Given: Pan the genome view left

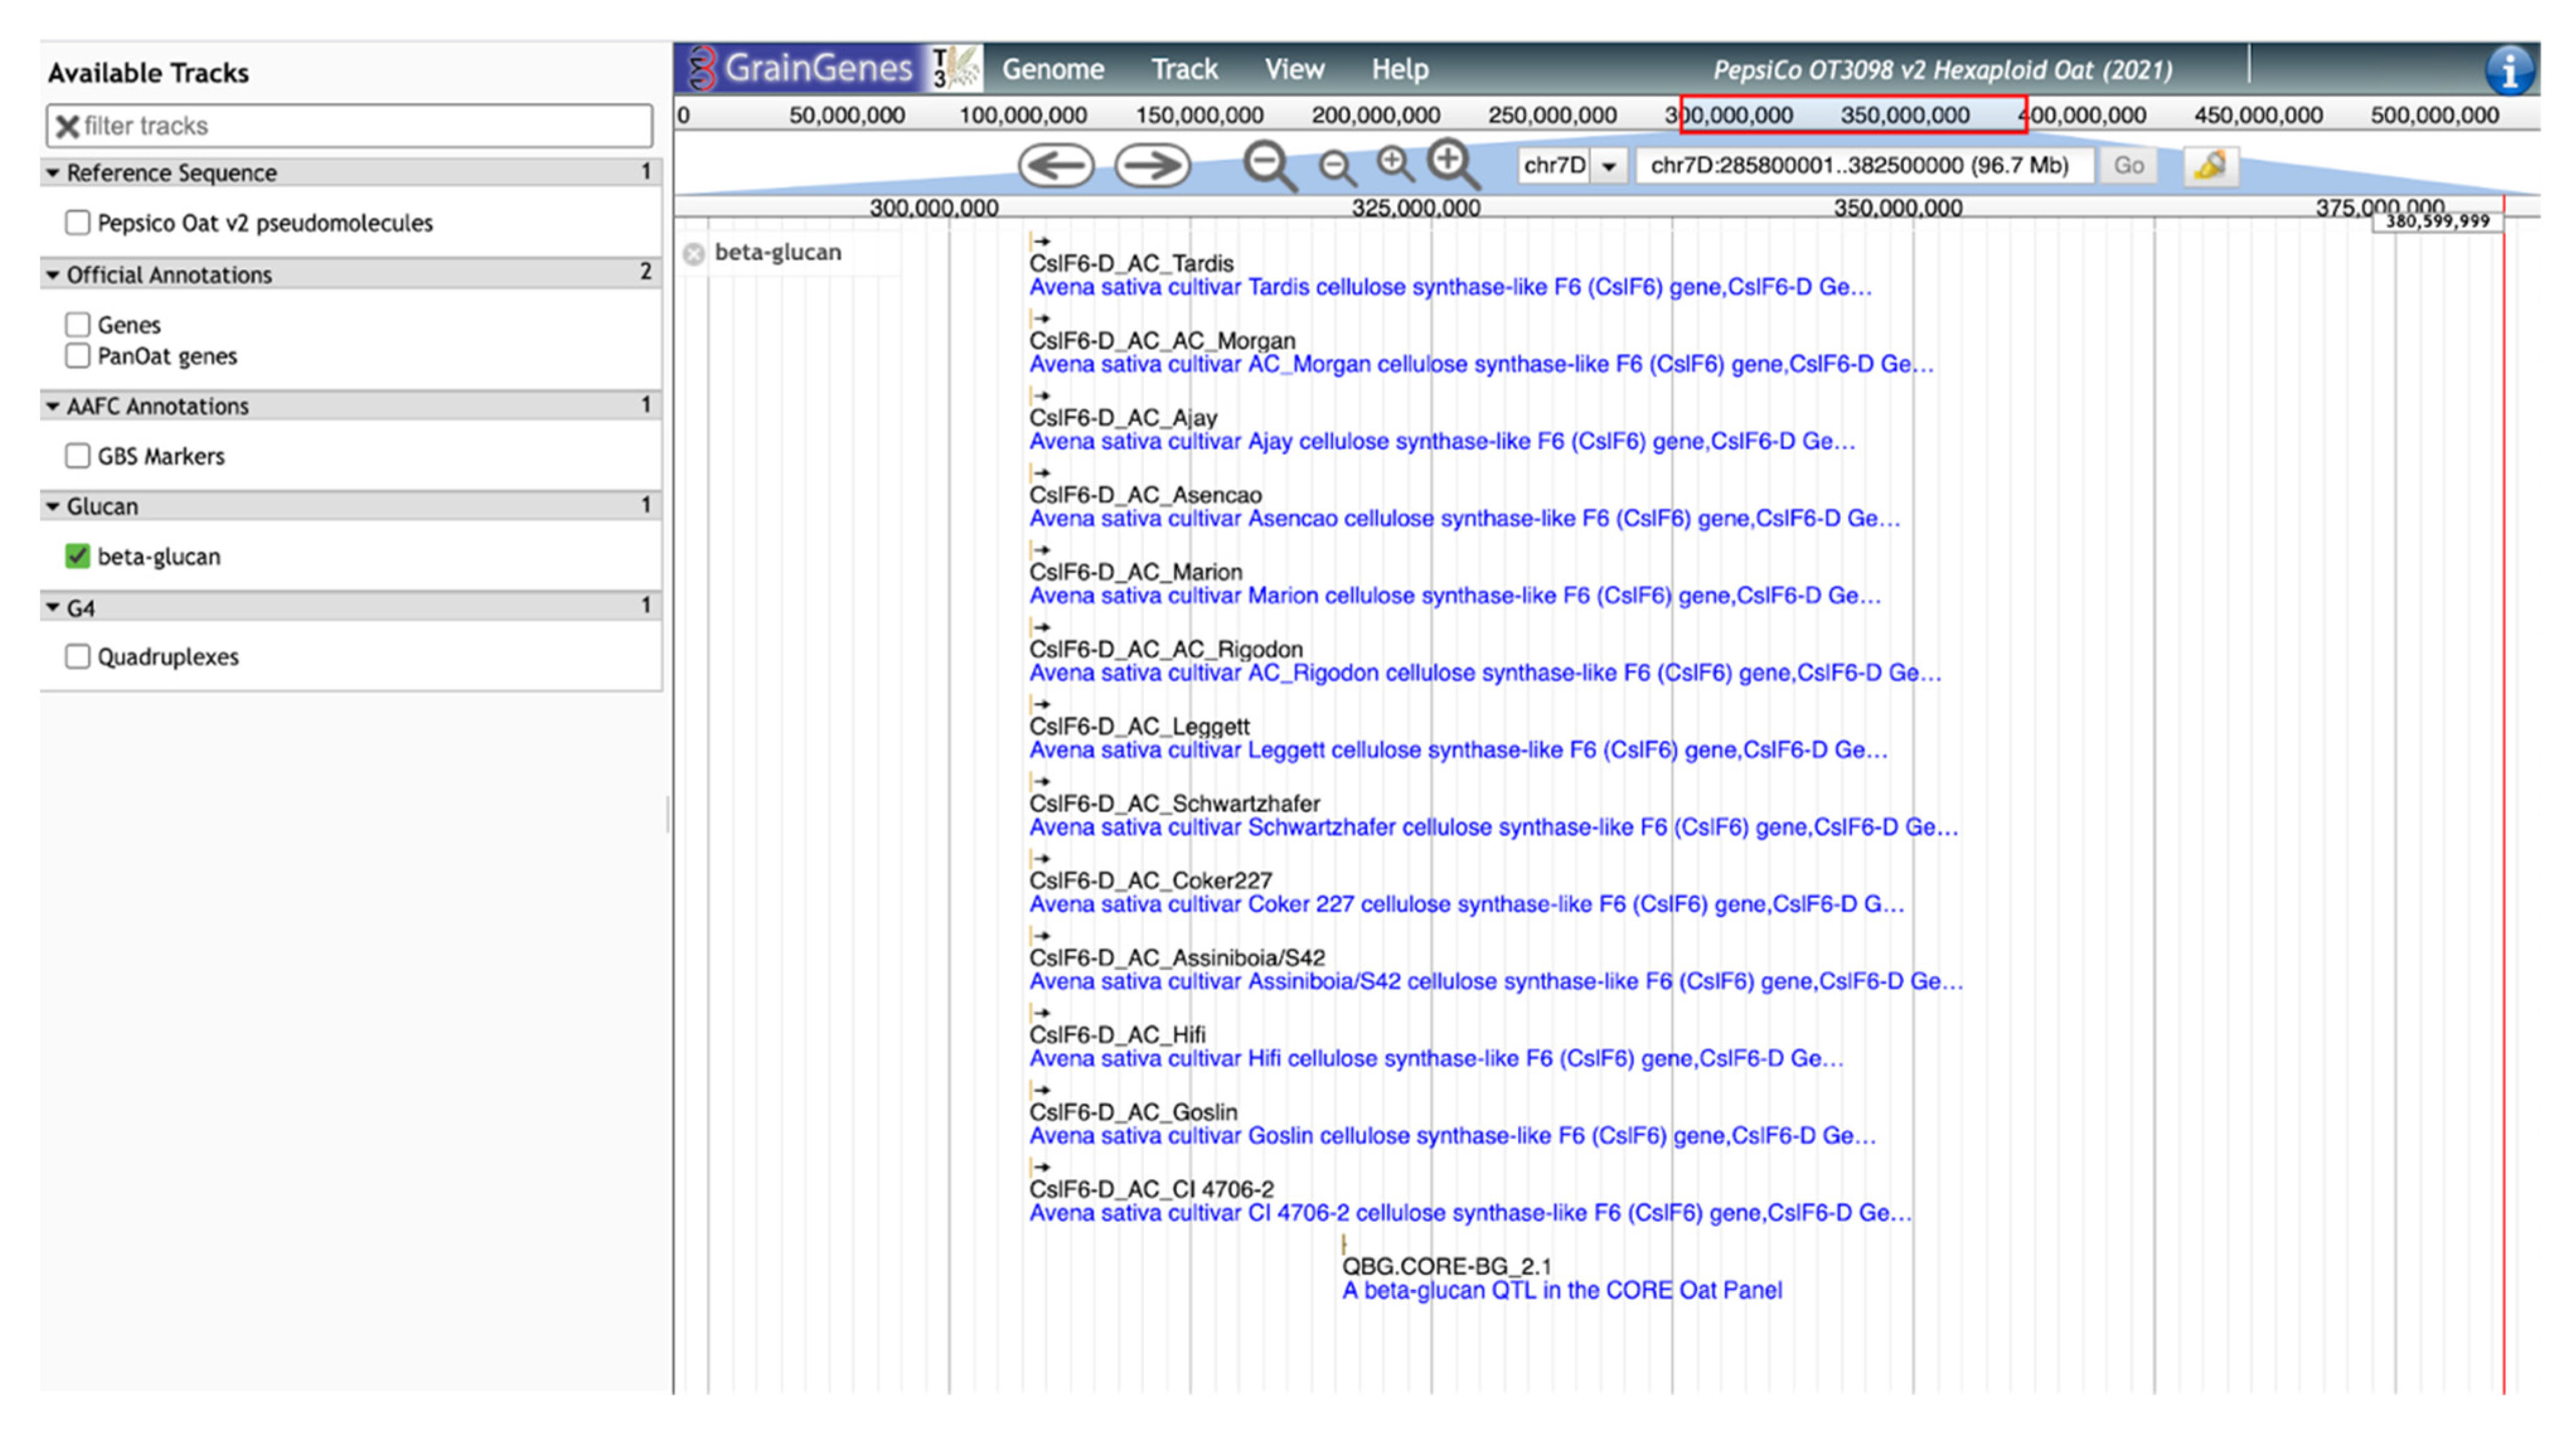Looking at the screenshot, I should (1055, 165).
